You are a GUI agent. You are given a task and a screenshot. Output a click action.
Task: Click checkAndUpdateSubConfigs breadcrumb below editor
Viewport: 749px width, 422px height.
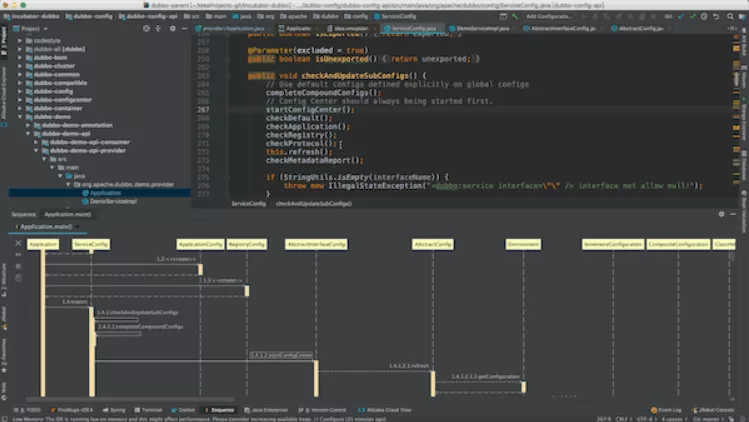314,204
